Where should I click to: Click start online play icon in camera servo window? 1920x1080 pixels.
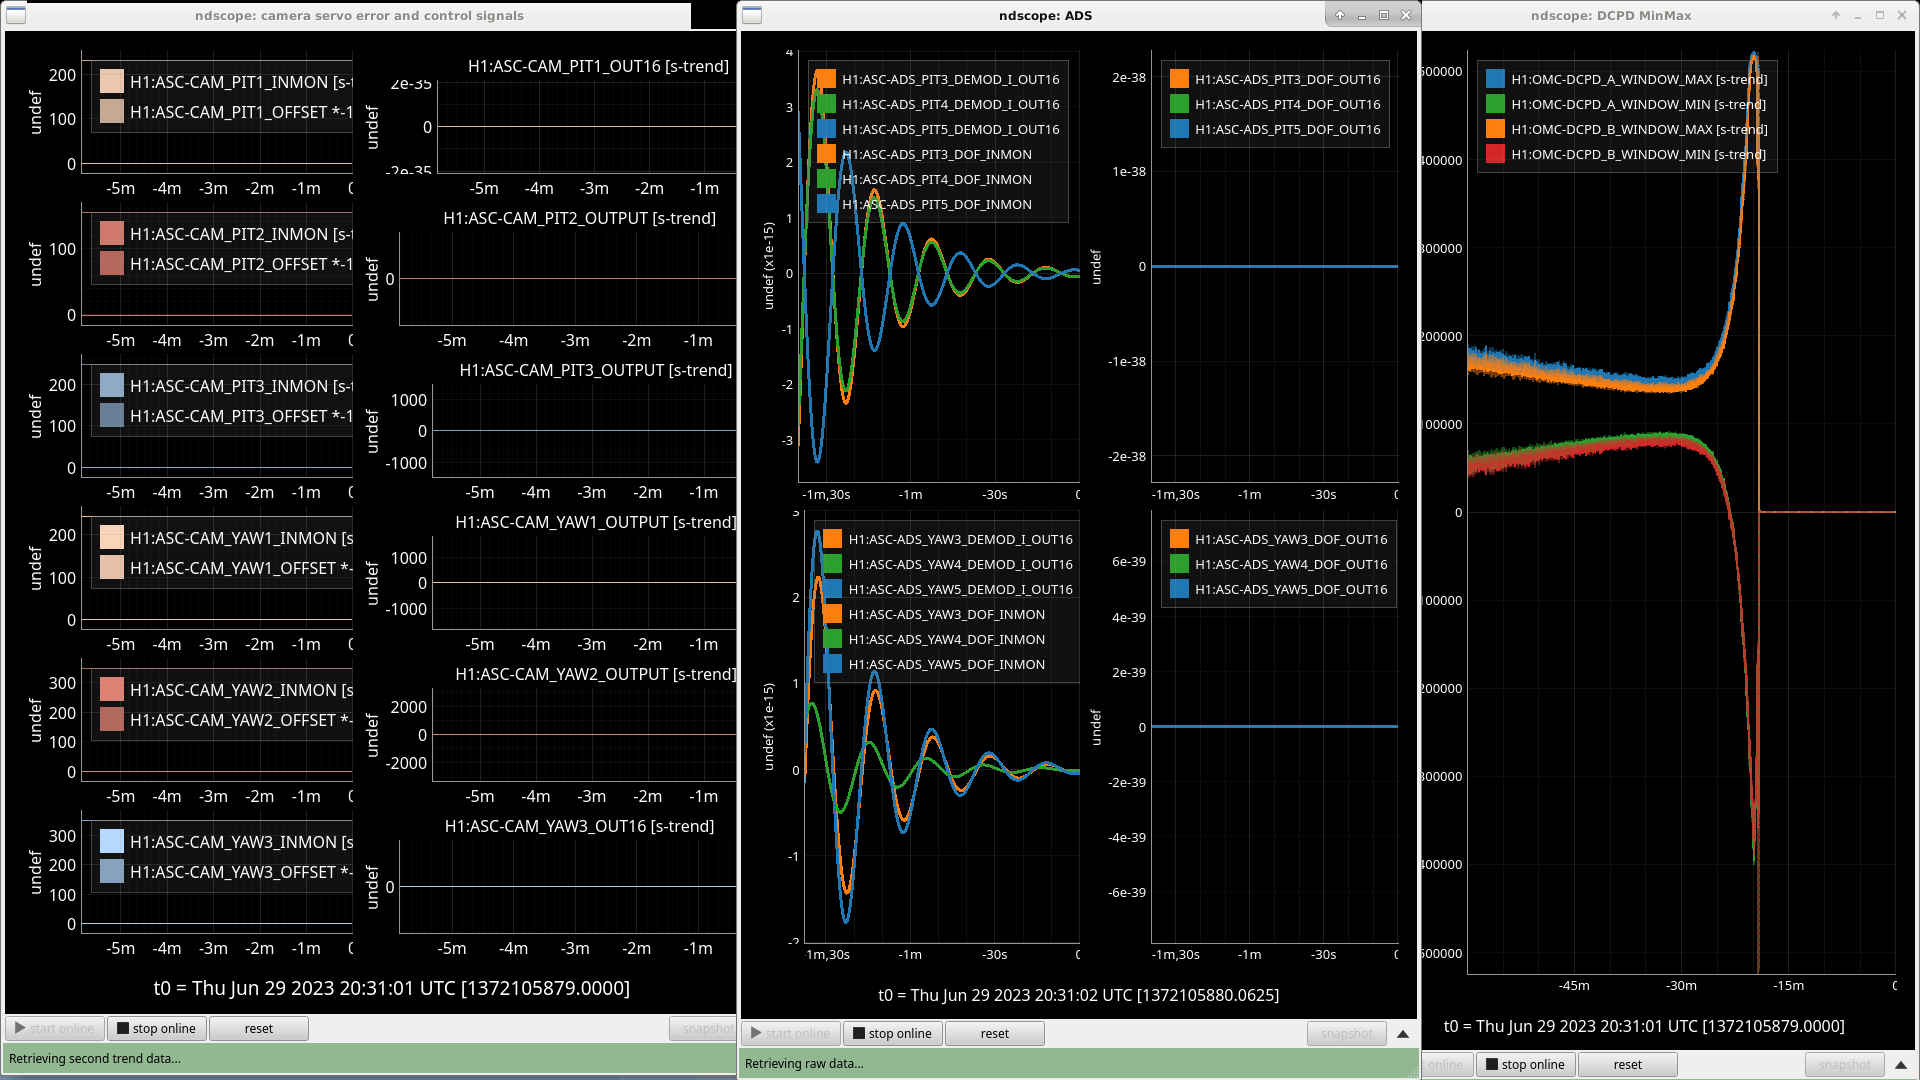[x=20, y=1028]
